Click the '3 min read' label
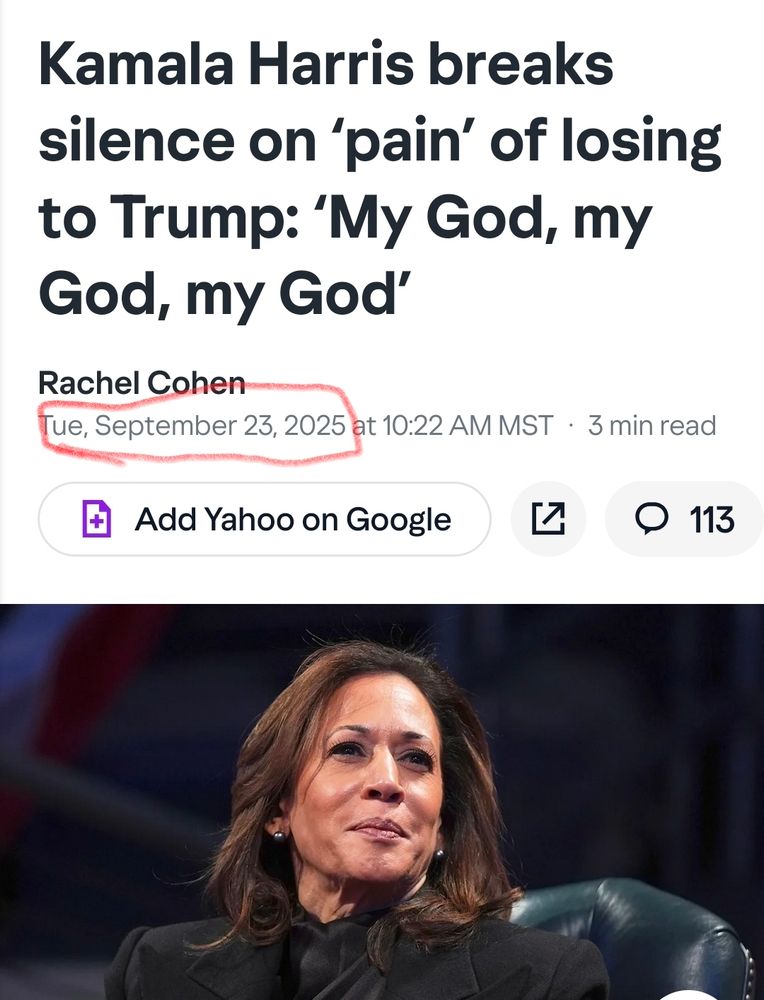Image resolution: width=764 pixels, height=1000 pixels. (x=651, y=425)
